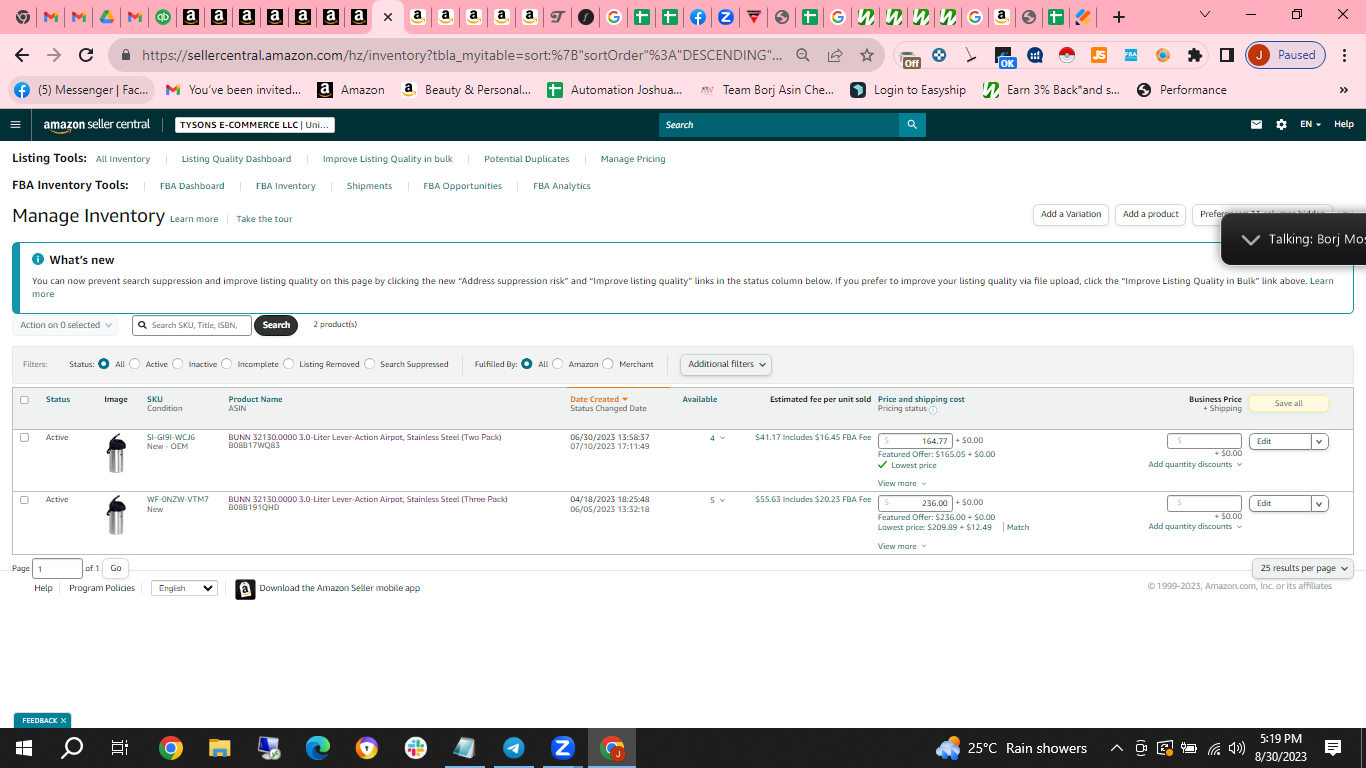
Task: Open the Listing Quality Dashboard
Action: click(x=236, y=159)
